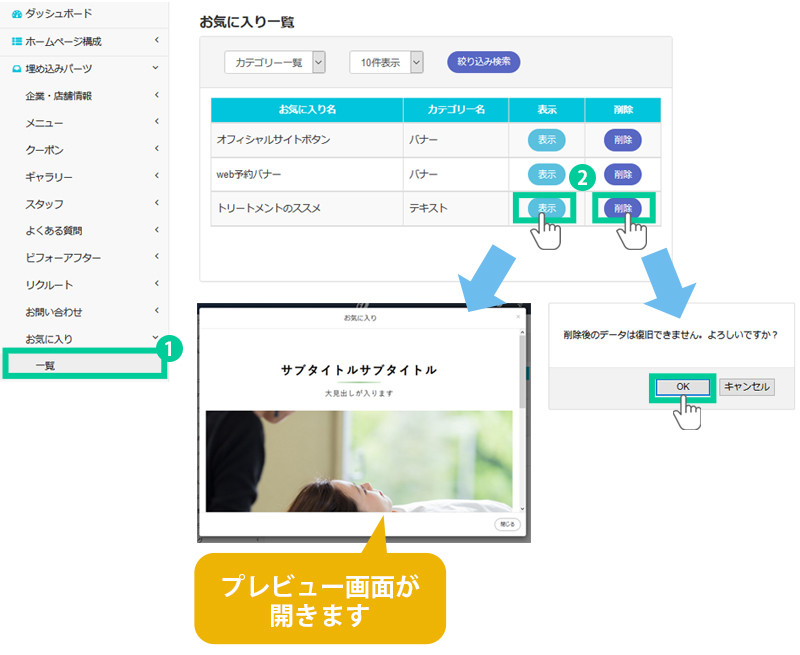The image size is (800, 655).
Task: Click the 閉じる button in preview
Action: (507, 524)
